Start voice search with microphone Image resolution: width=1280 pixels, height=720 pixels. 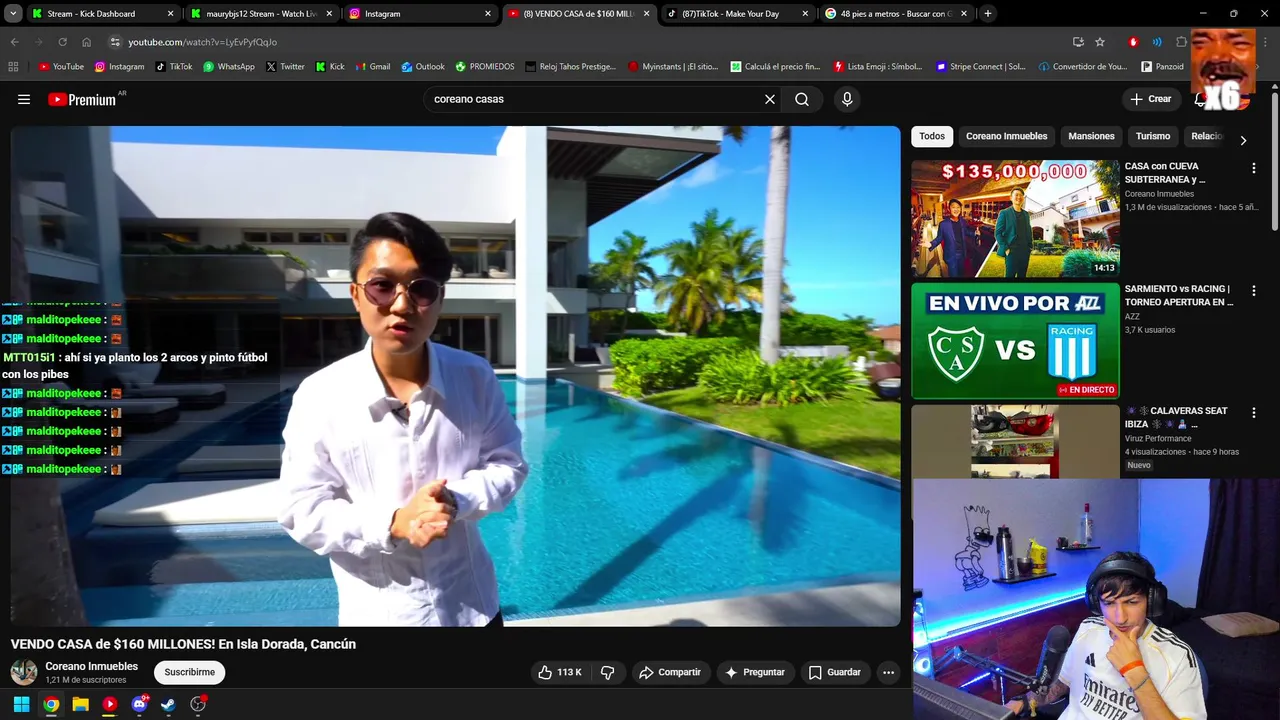(847, 99)
